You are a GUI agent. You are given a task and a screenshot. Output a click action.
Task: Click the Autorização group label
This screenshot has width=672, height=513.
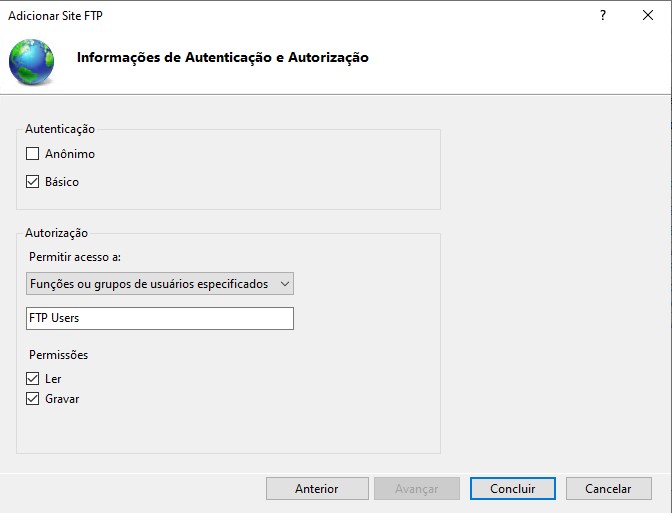57,233
